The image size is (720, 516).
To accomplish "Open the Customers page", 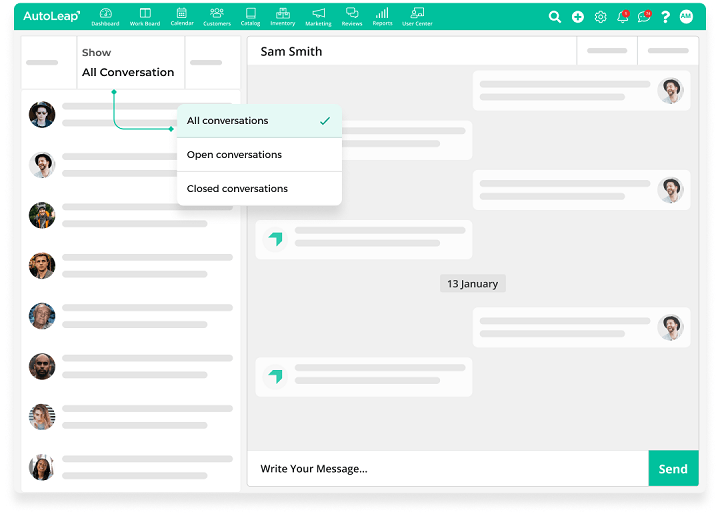I will coord(216,16).
